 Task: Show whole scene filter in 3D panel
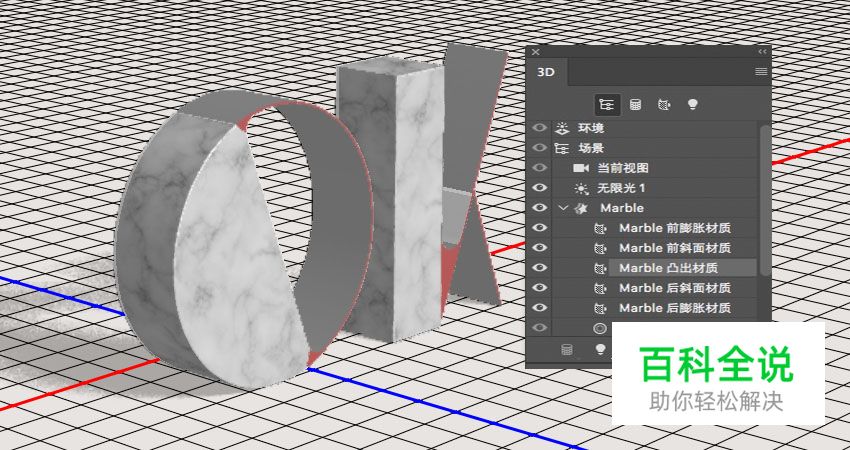[x=607, y=104]
